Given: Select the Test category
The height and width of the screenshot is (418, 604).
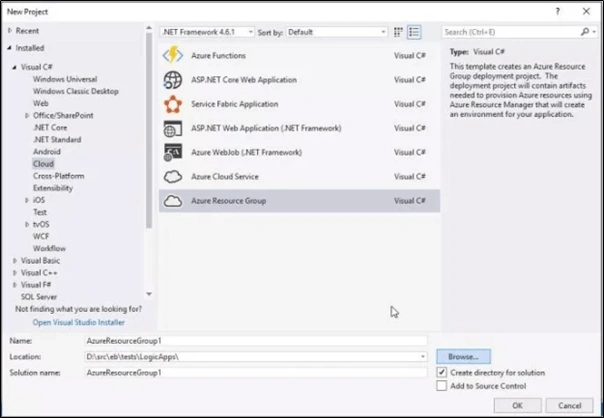Looking at the screenshot, I should tap(40, 212).
